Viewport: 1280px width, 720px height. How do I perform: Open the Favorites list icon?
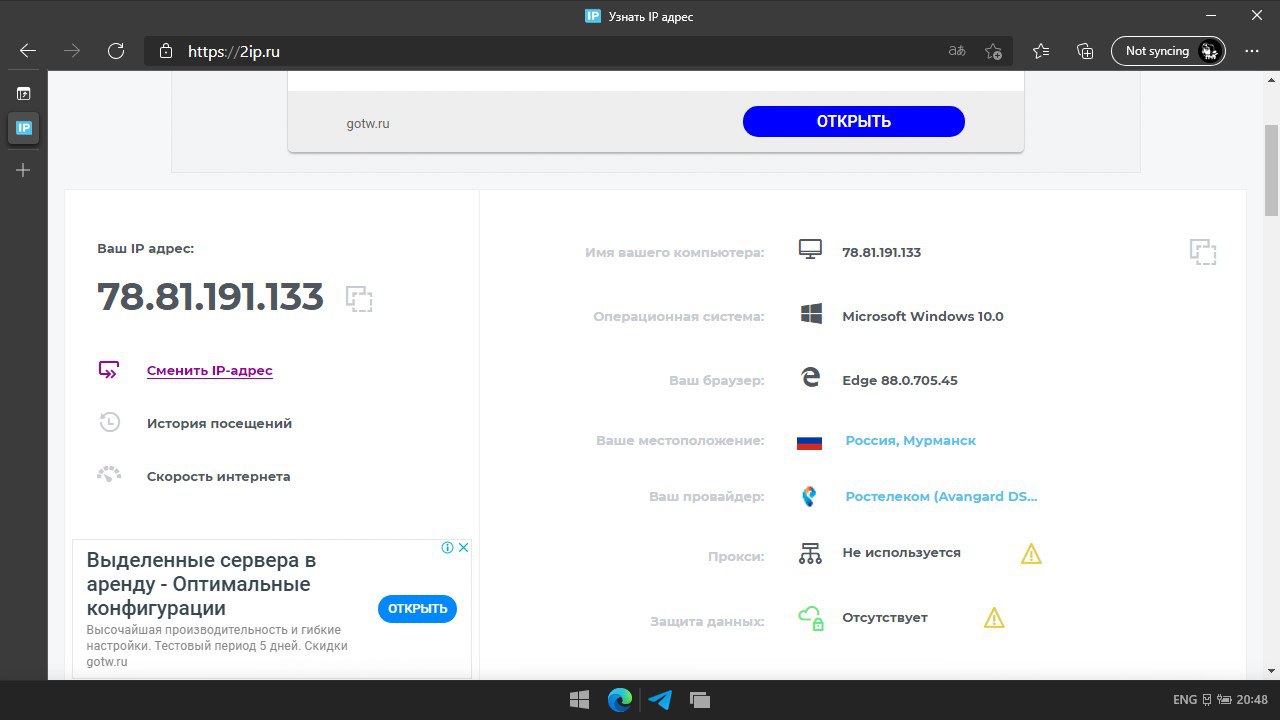click(1041, 51)
